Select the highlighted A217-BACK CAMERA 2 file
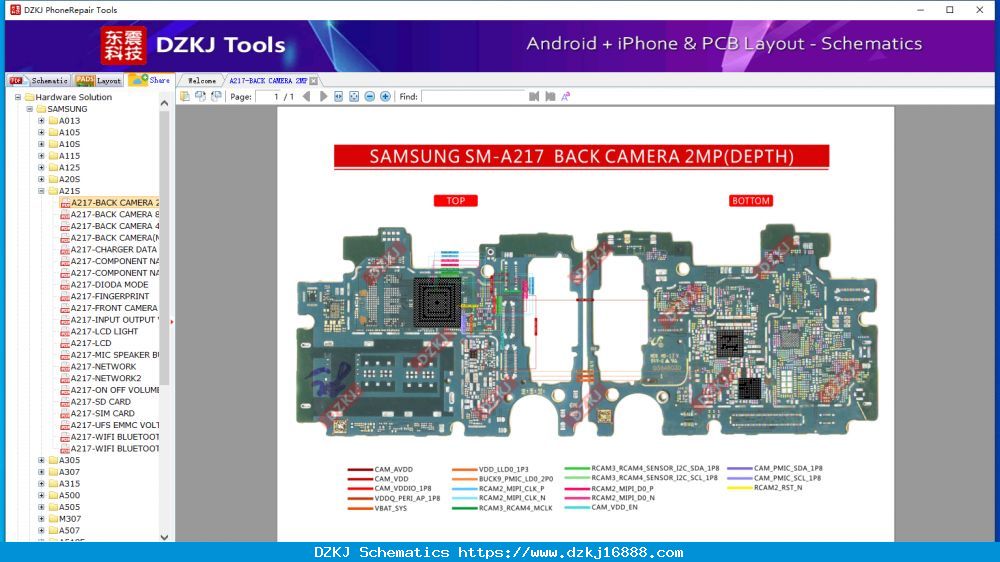 click(115, 203)
